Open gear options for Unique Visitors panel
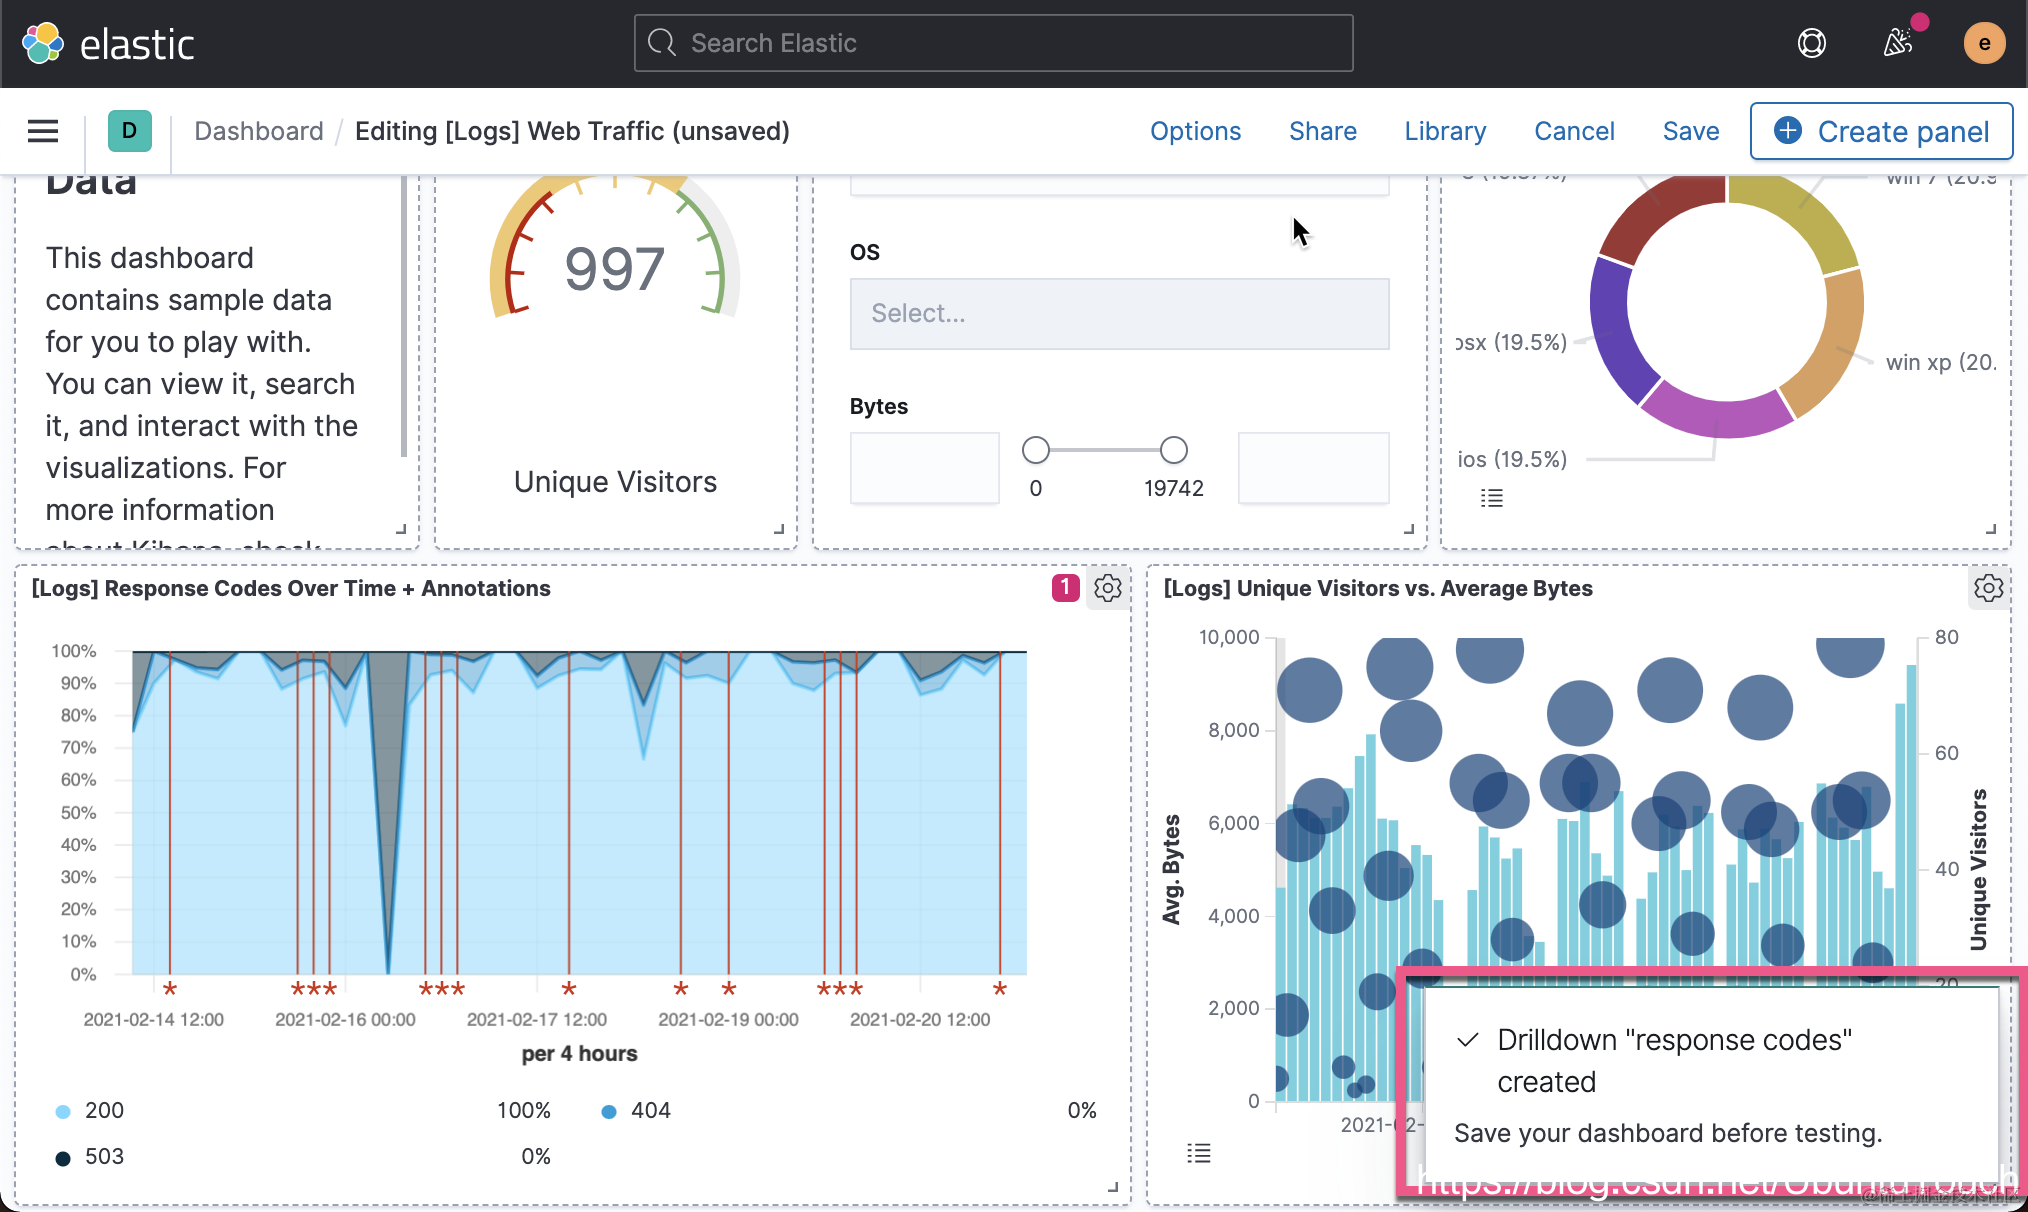Image resolution: width=2028 pixels, height=1212 pixels. pyautogui.click(x=1988, y=588)
